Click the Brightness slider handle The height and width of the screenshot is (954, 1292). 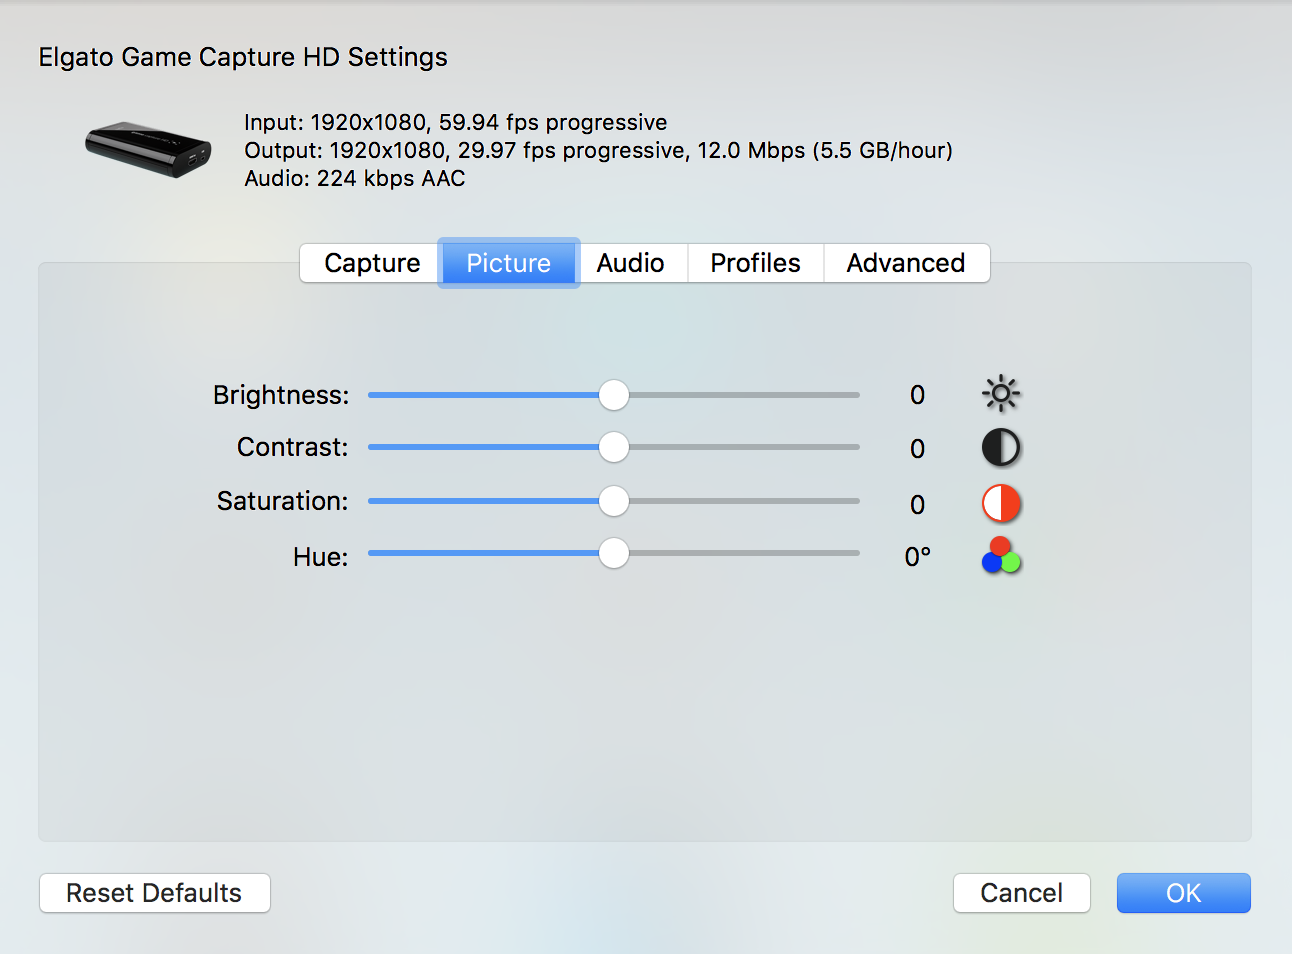click(614, 395)
